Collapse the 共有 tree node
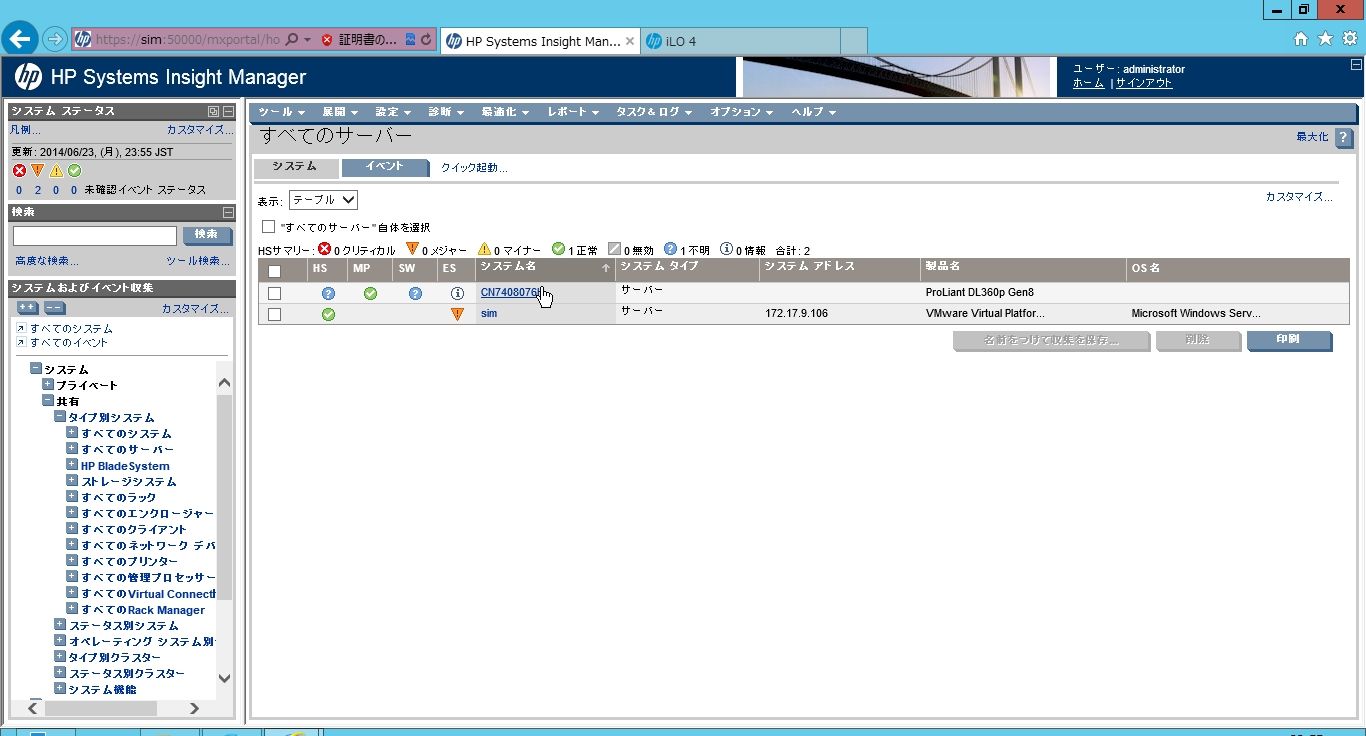Screen dimensions: 1366x736 click(48, 401)
